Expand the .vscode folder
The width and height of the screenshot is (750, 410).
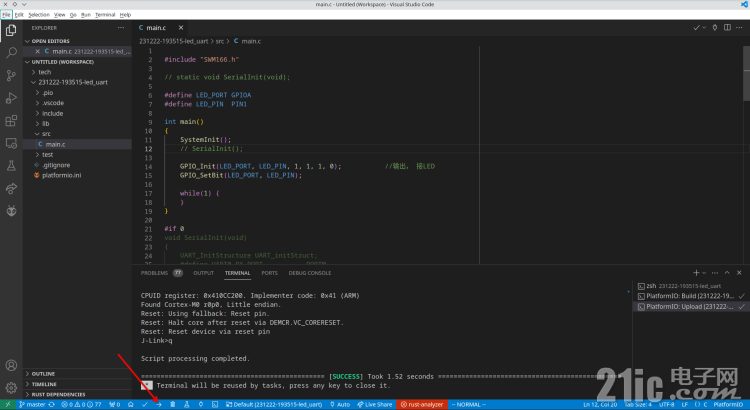[53, 103]
